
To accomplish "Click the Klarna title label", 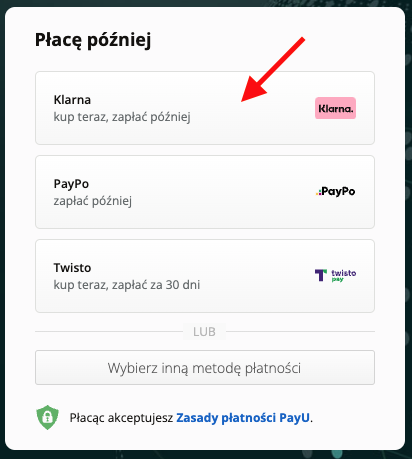I will tap(72, 100).
